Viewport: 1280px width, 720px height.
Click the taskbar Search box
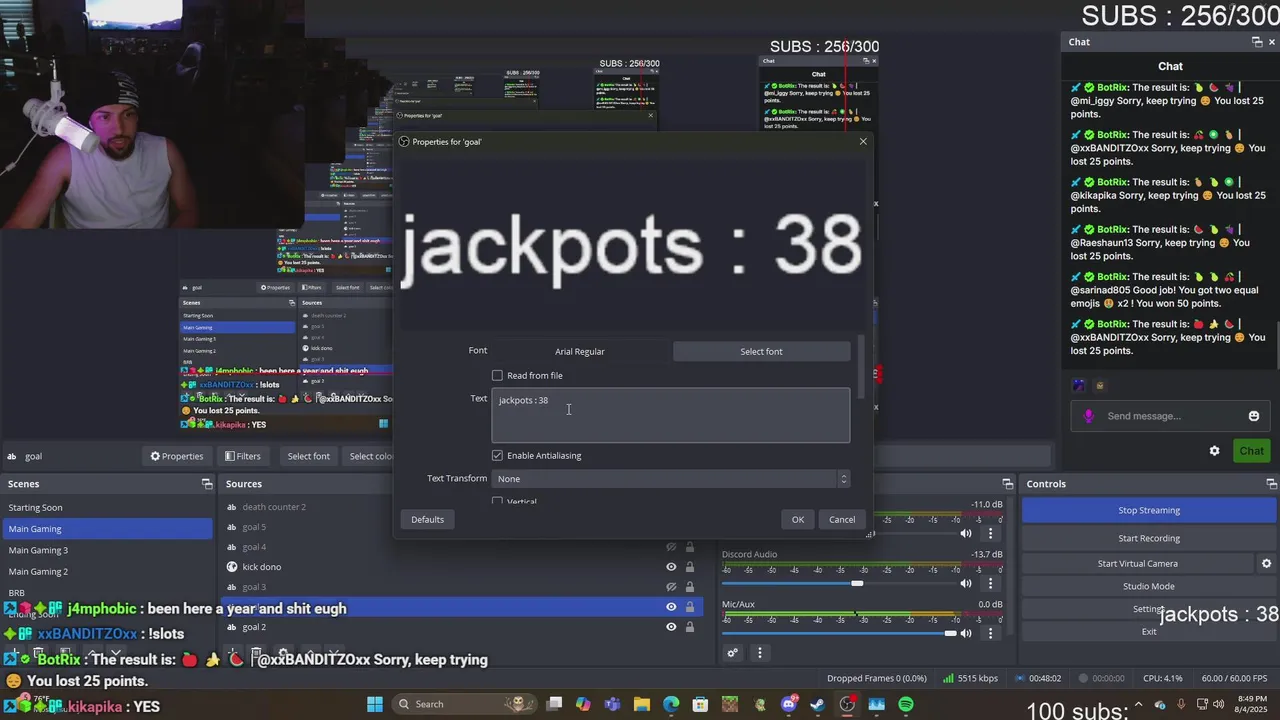464,704
